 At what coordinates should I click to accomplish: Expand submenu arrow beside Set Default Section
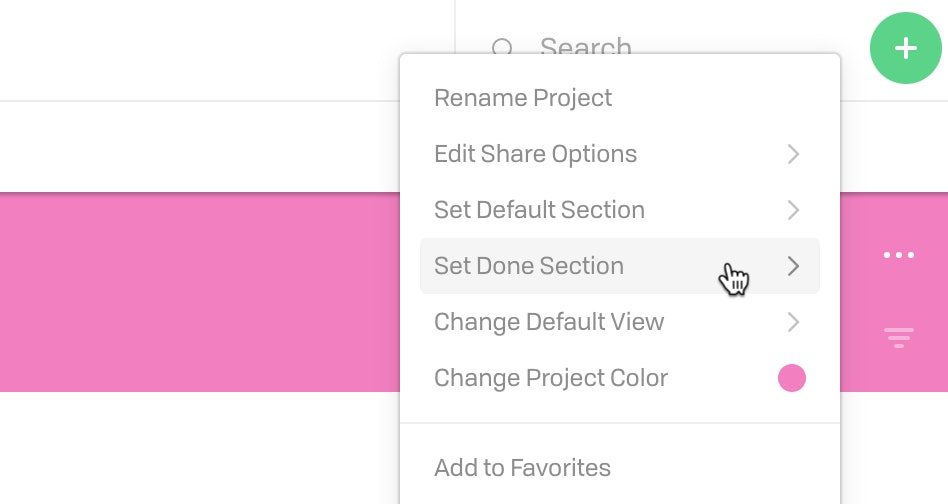(793, 210)
